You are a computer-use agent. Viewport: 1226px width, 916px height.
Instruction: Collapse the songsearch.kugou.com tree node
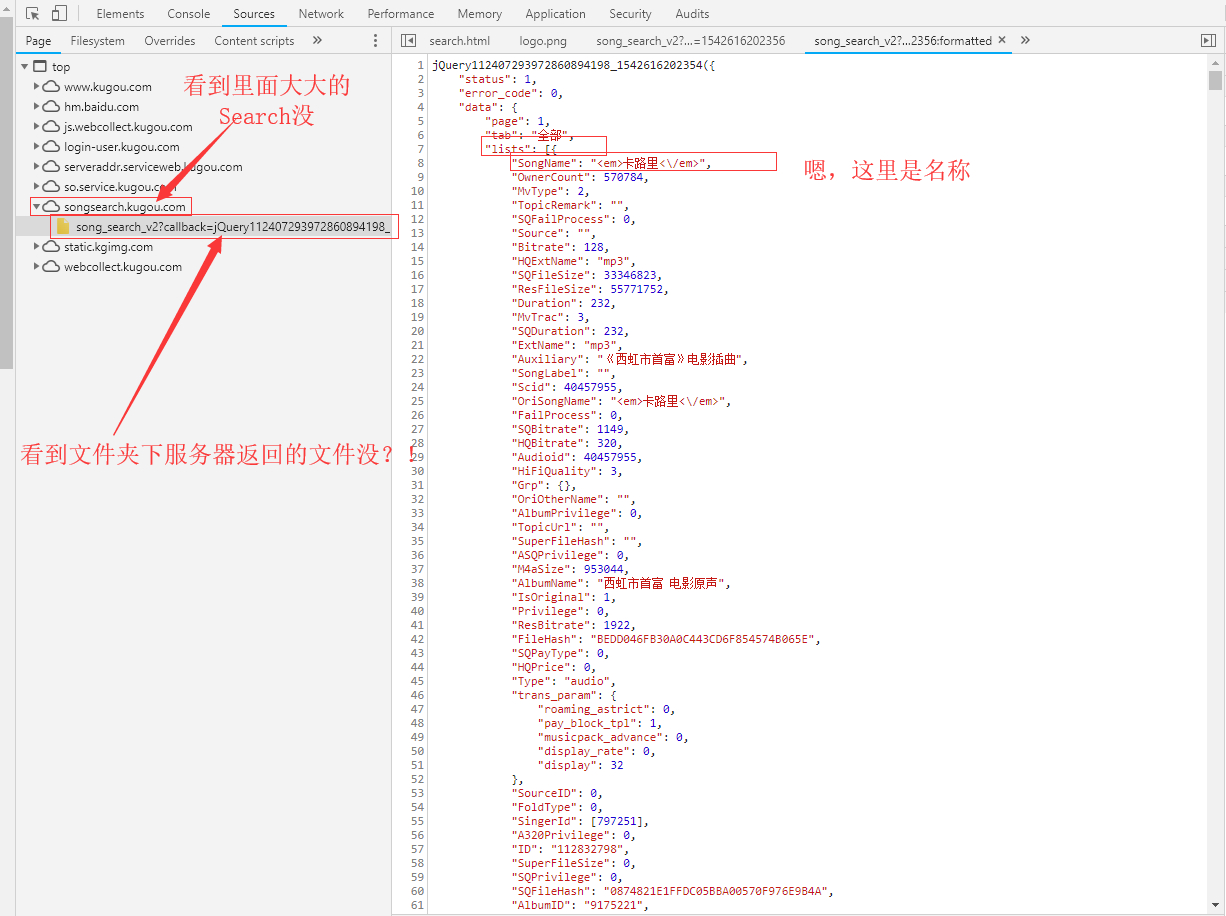[36, 207]
